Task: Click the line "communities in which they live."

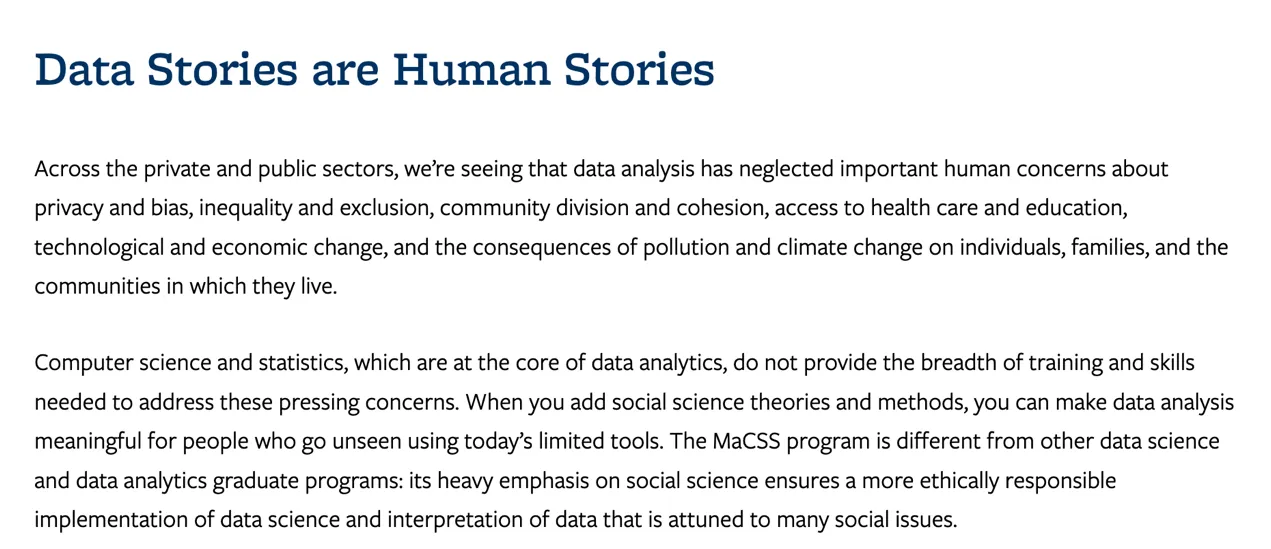Action: (x=186, y=286)
